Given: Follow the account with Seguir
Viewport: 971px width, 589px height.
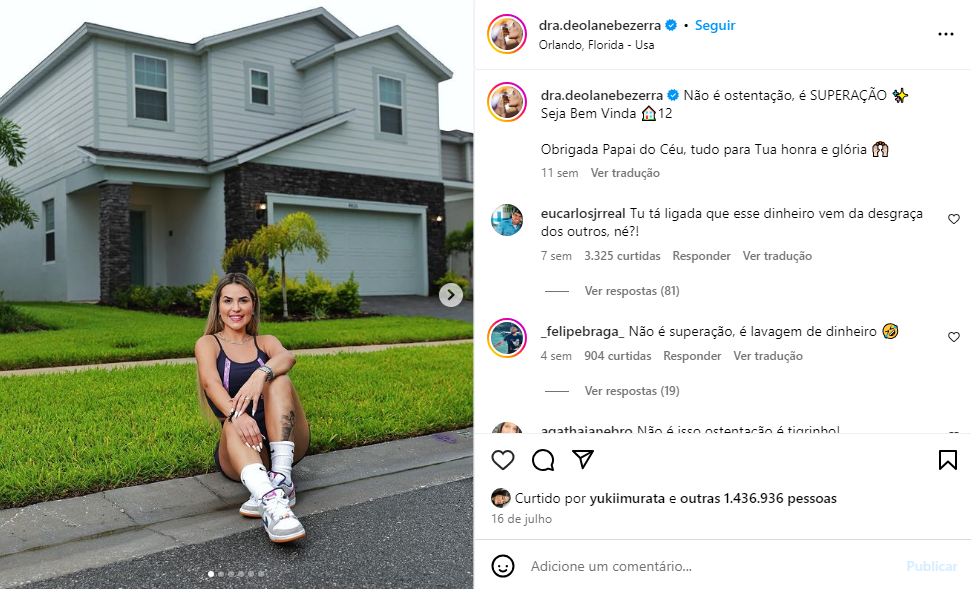Looking at the screenshot, I should pyautogui.click(x=715, y=25).
